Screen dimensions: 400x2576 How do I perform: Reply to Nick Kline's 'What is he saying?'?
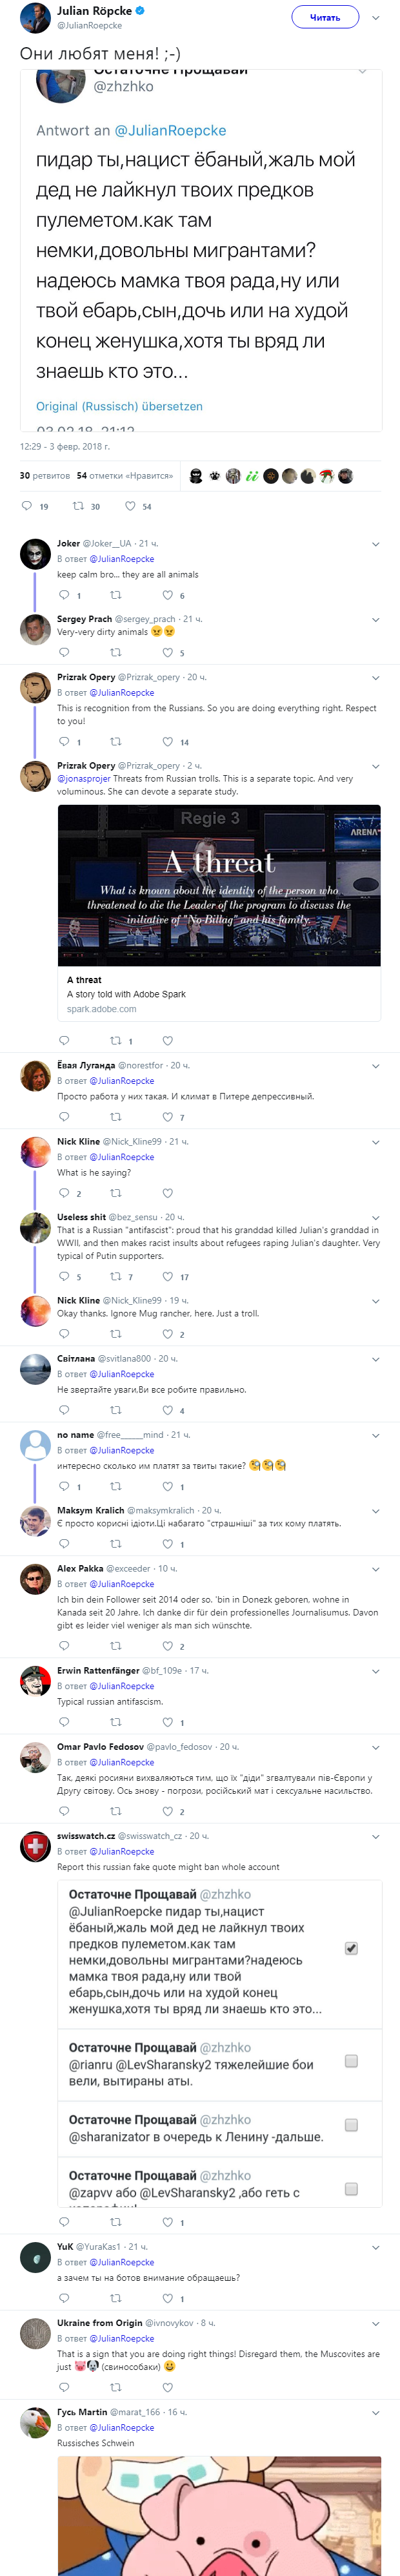(x=64, y=1192)
